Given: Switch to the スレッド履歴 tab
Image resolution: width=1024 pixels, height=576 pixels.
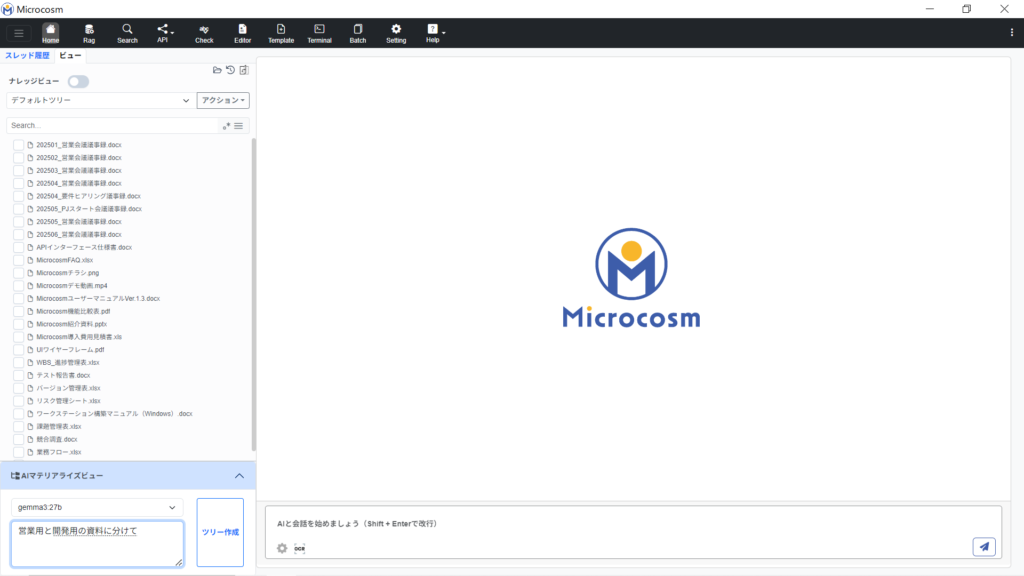Looking at the screenshot, I should coord(27,56).
